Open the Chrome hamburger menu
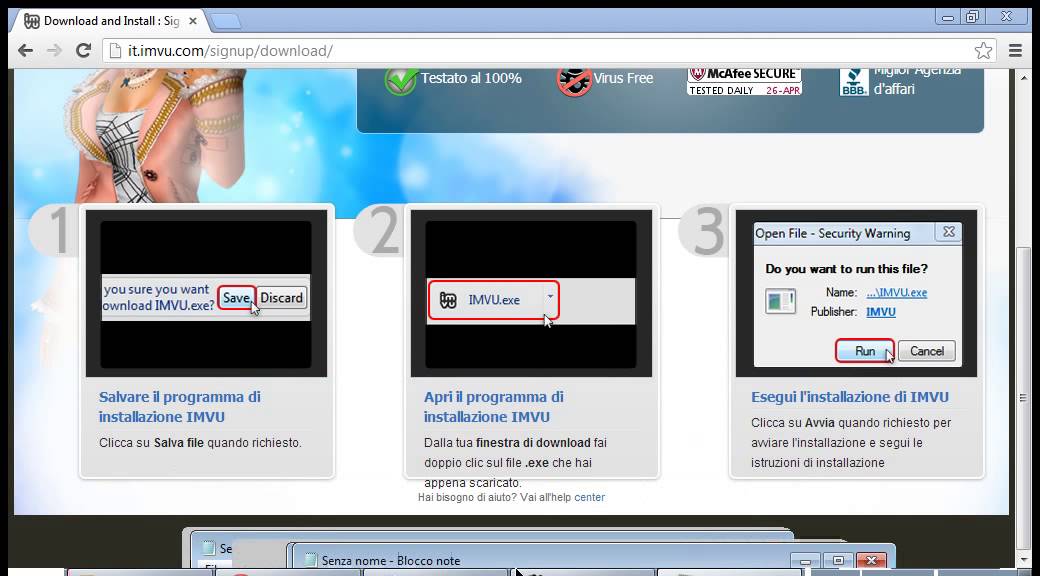1040x576 pixels. (x=1015, y=50)
